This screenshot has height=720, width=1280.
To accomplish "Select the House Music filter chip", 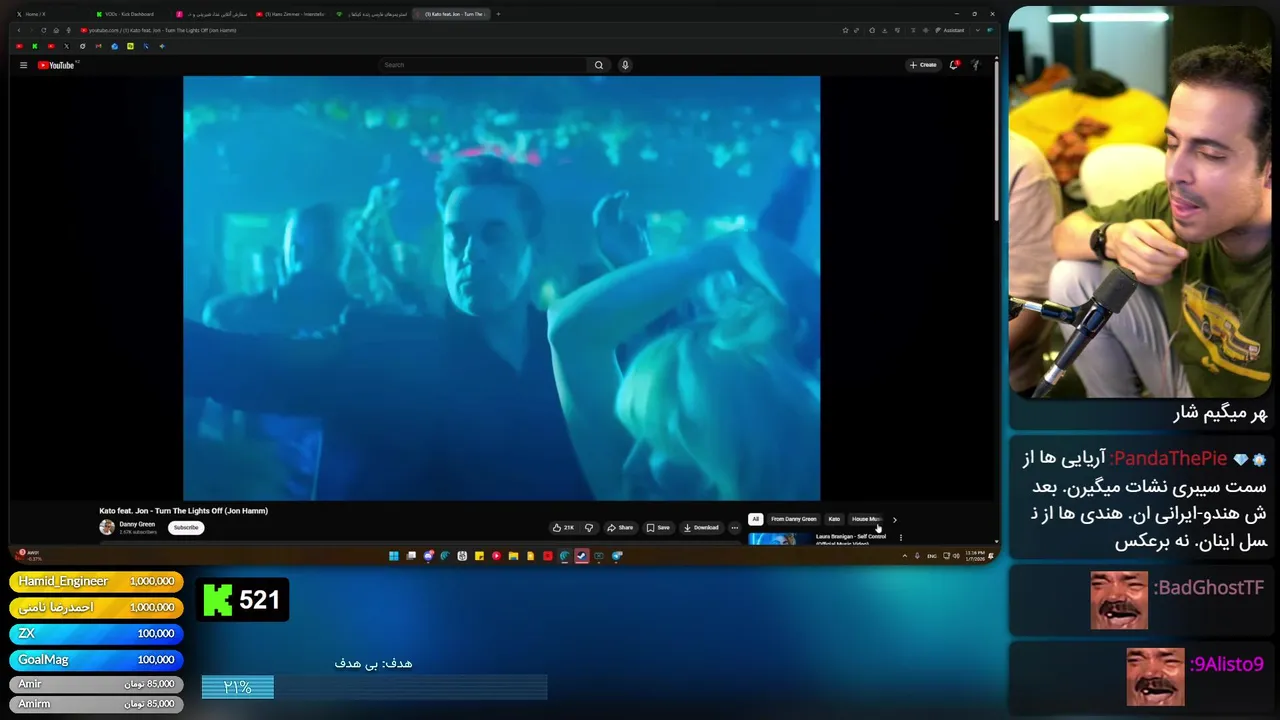I will (866, 519).
